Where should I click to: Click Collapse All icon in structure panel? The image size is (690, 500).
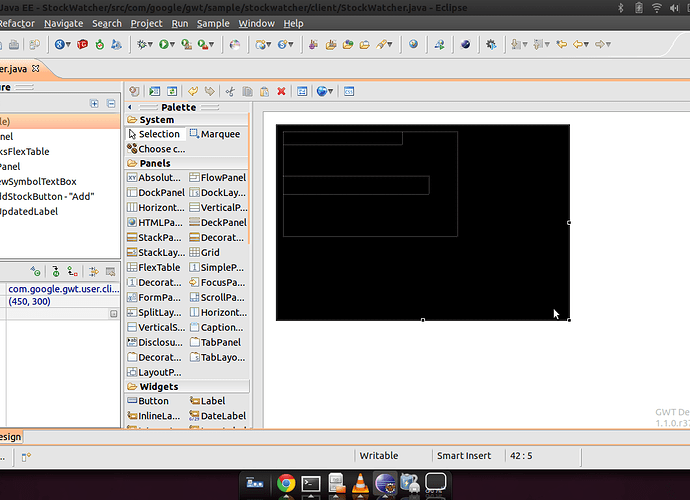[111, 103]
